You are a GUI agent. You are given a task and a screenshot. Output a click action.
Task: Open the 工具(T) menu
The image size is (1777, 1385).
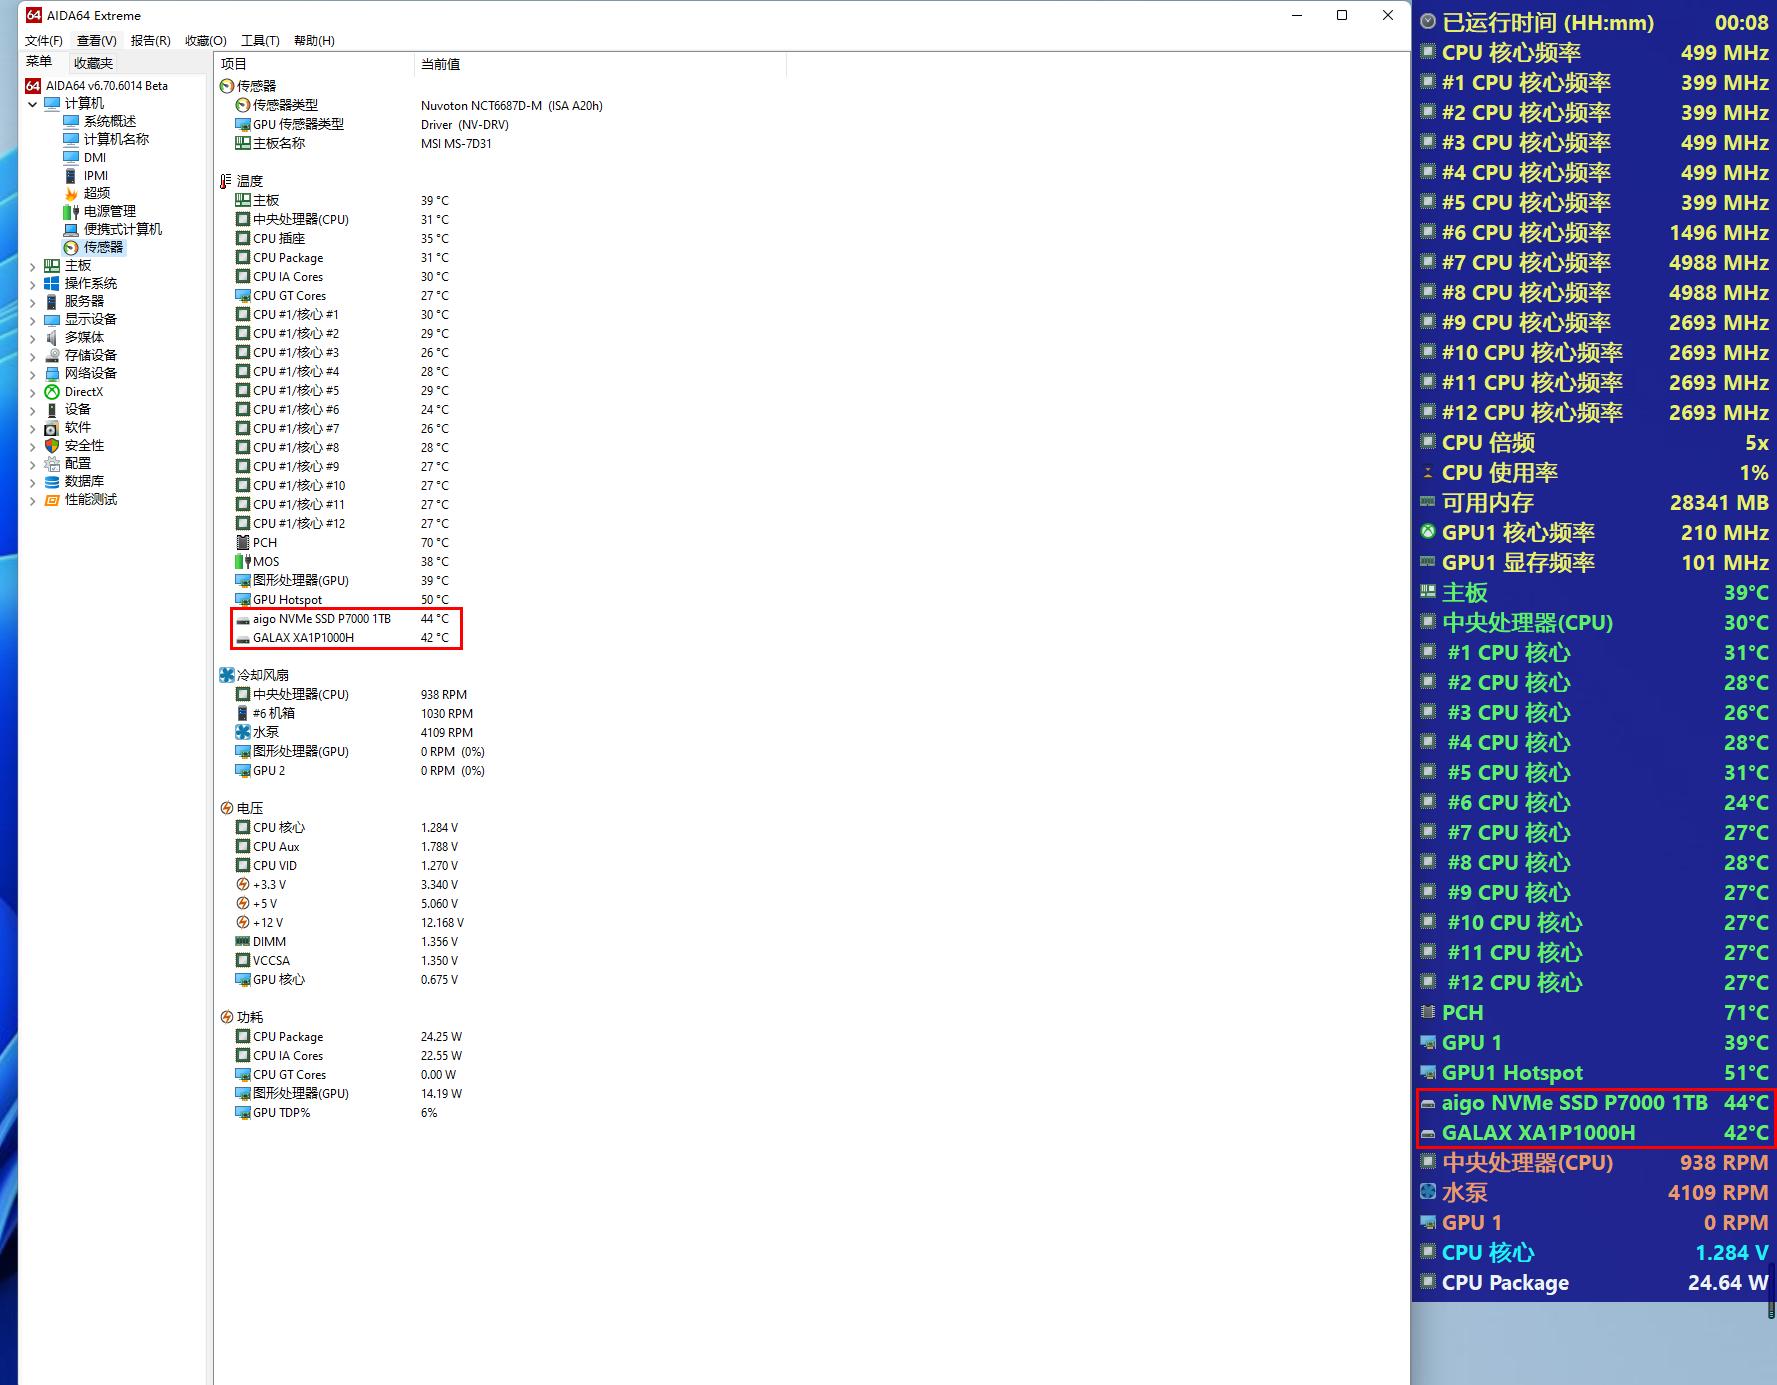259,40
